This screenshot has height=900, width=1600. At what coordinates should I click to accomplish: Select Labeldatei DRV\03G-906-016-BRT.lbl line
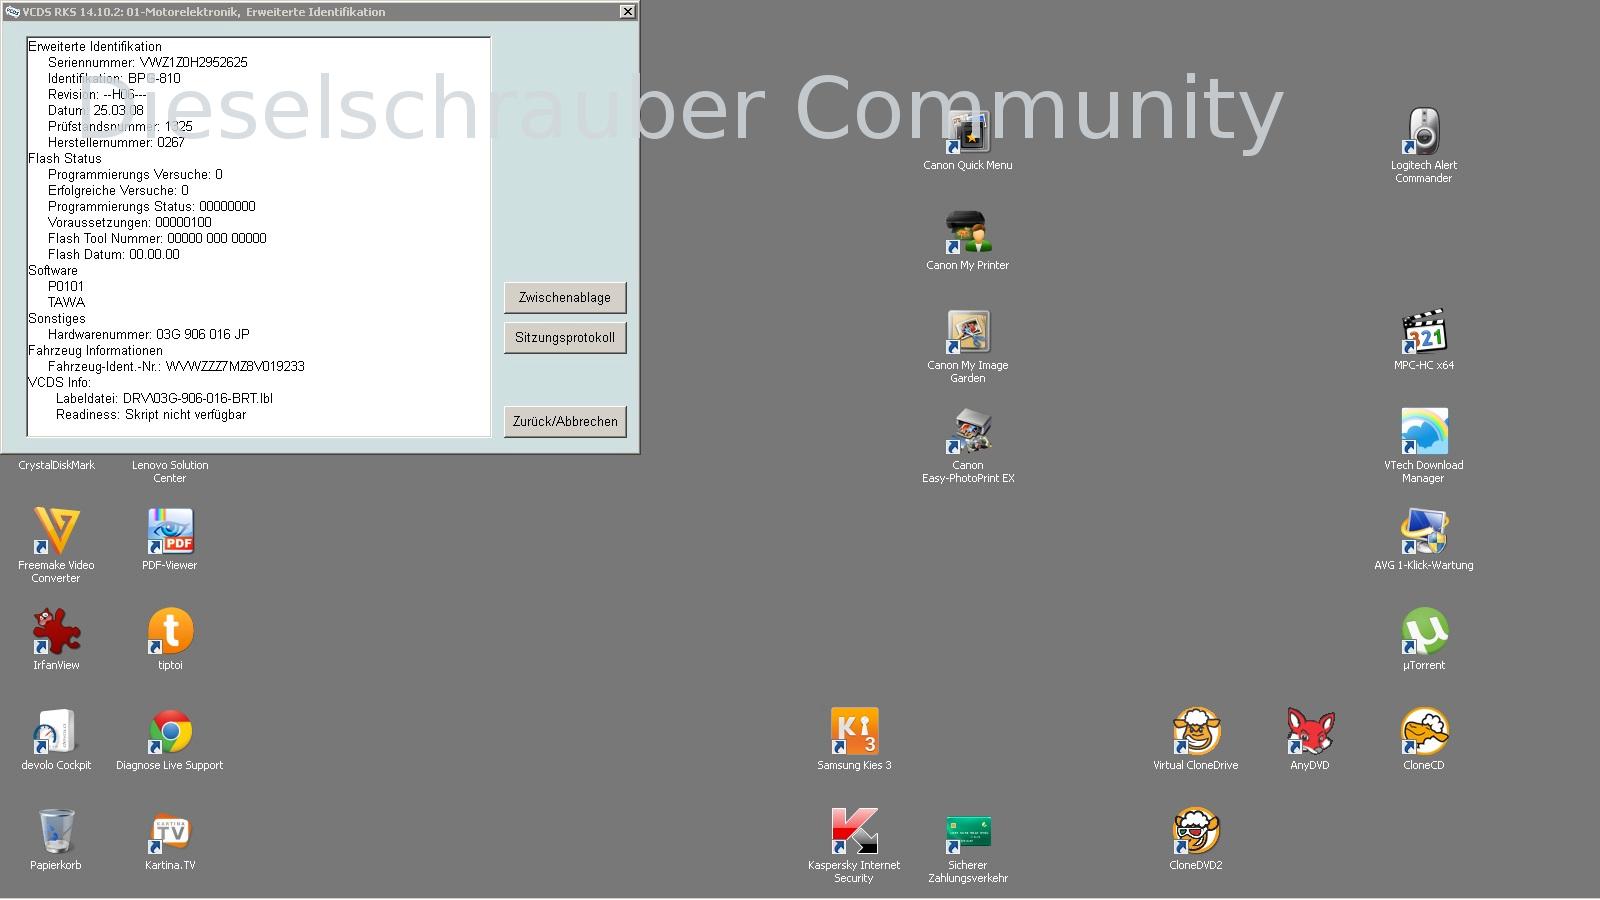164,398
